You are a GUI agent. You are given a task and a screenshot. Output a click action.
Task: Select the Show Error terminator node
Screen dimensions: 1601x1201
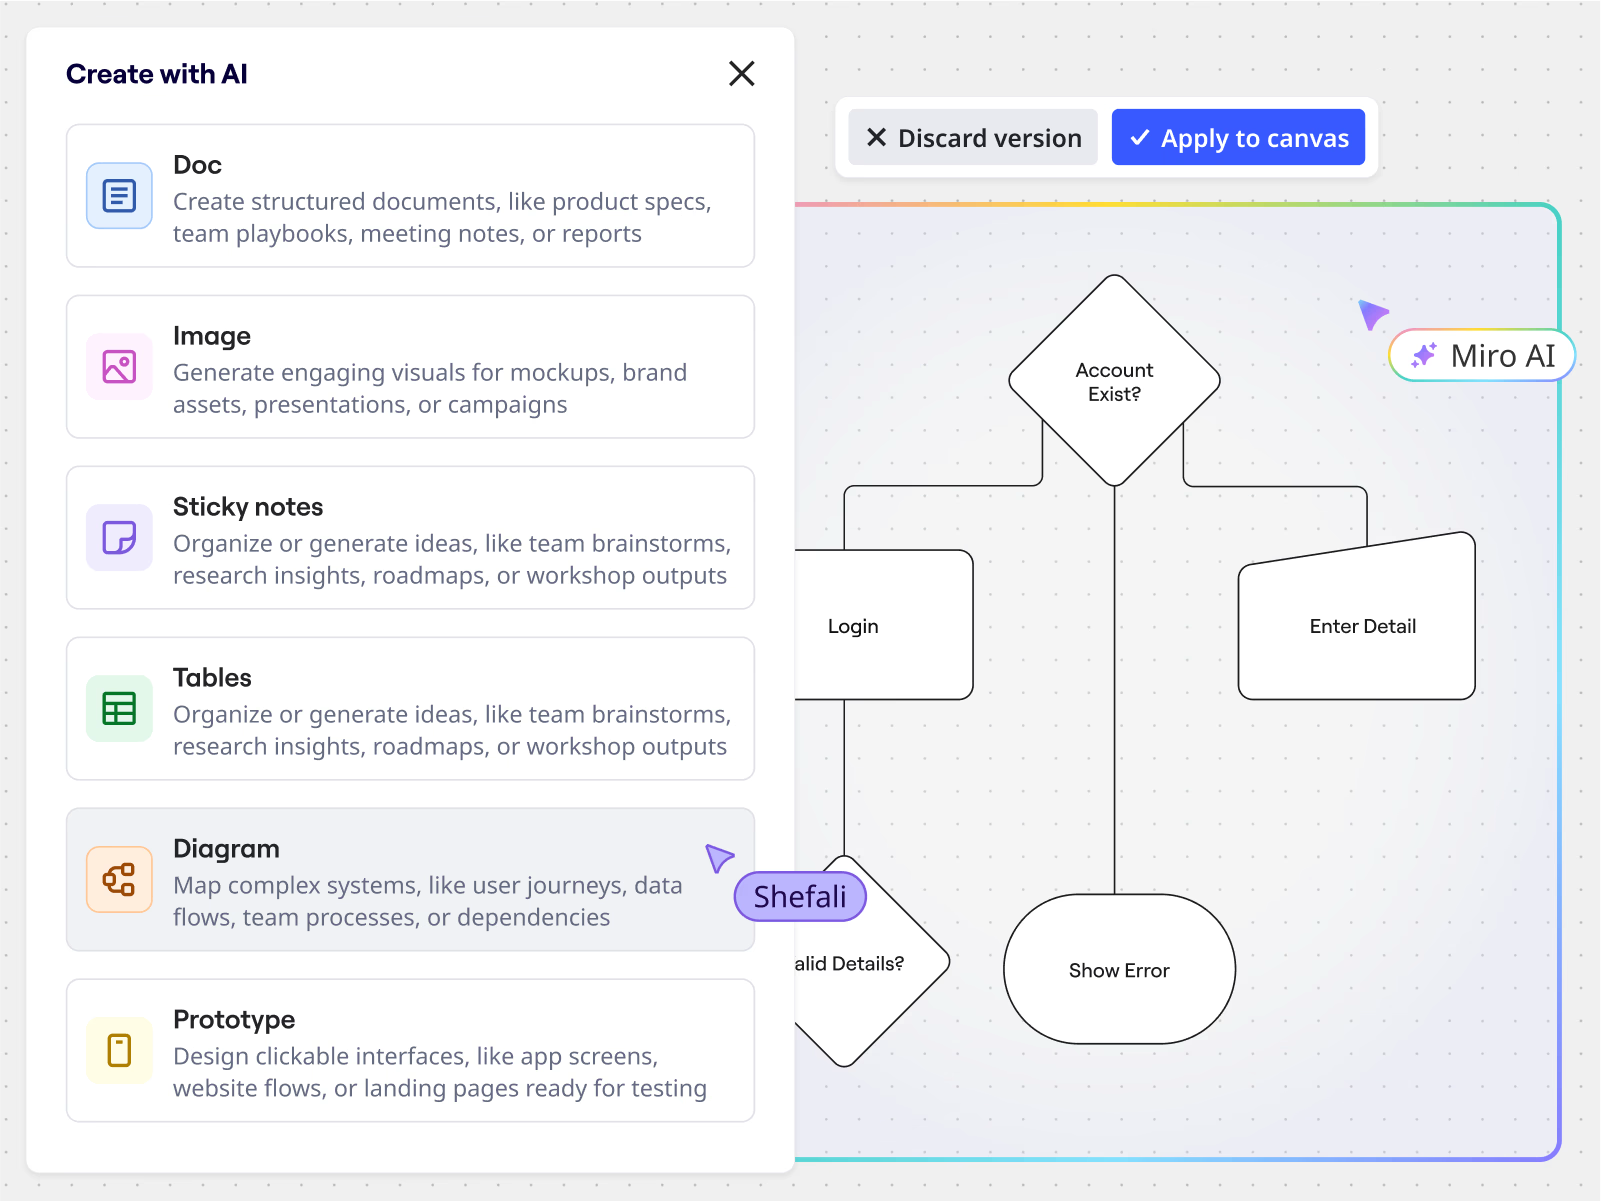point(1119,970)
